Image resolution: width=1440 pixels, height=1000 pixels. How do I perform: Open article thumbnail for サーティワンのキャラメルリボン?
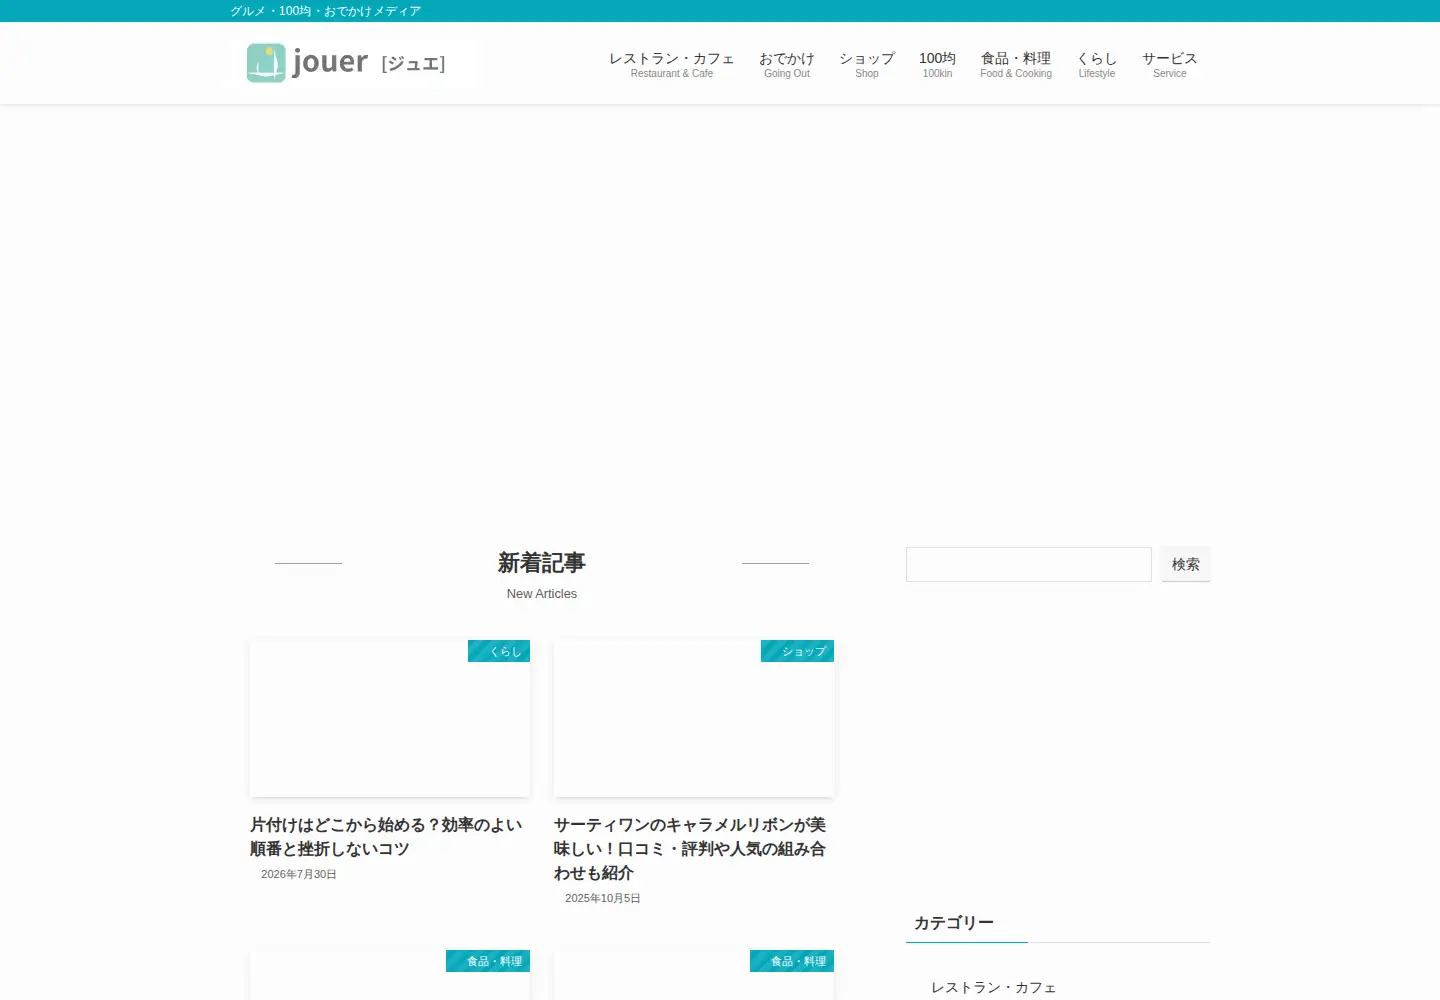coord(694,718)
